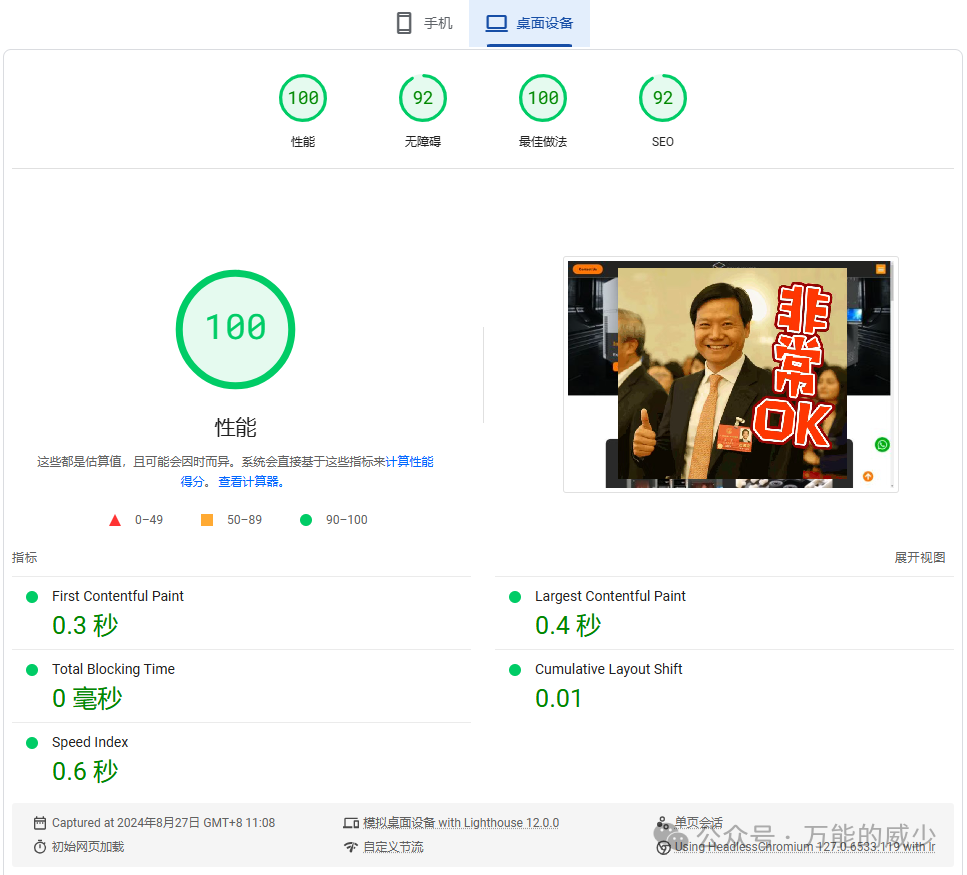Click the Captured at 2024年8月27日 text
The height and width of the screenshot is (875, 967).
[x=163, y=823]
